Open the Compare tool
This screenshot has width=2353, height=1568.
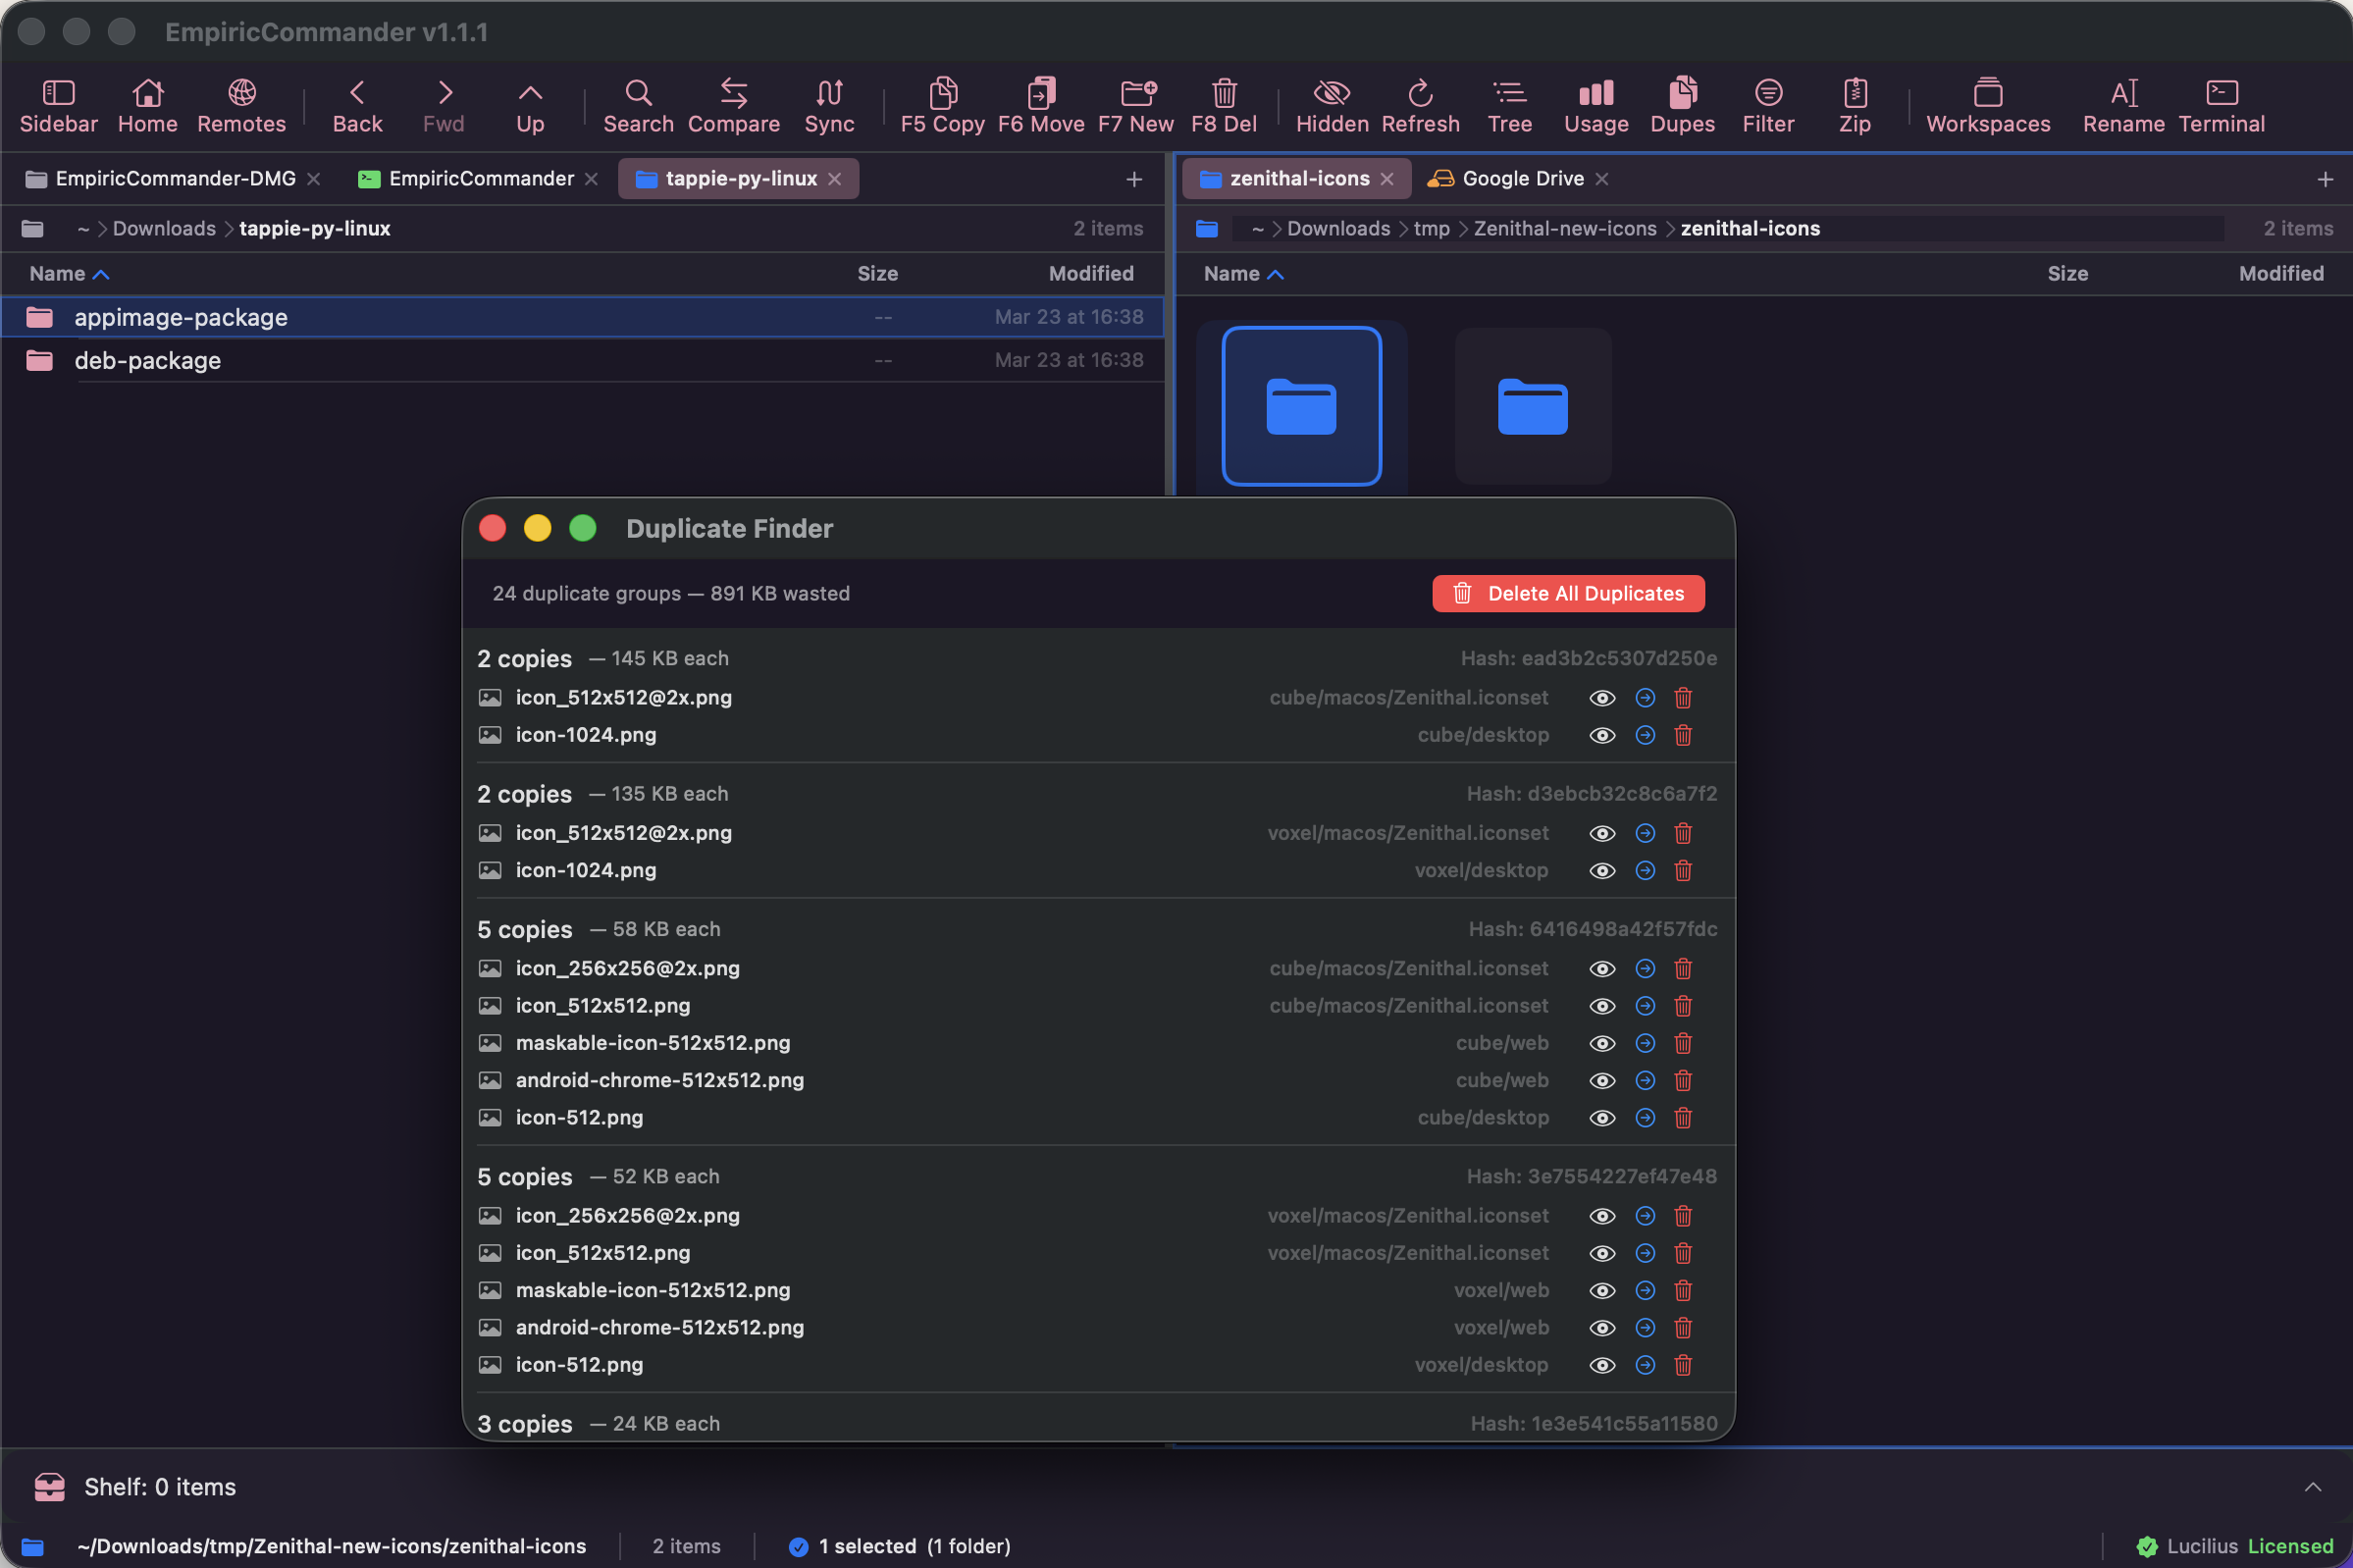(733, 104)
